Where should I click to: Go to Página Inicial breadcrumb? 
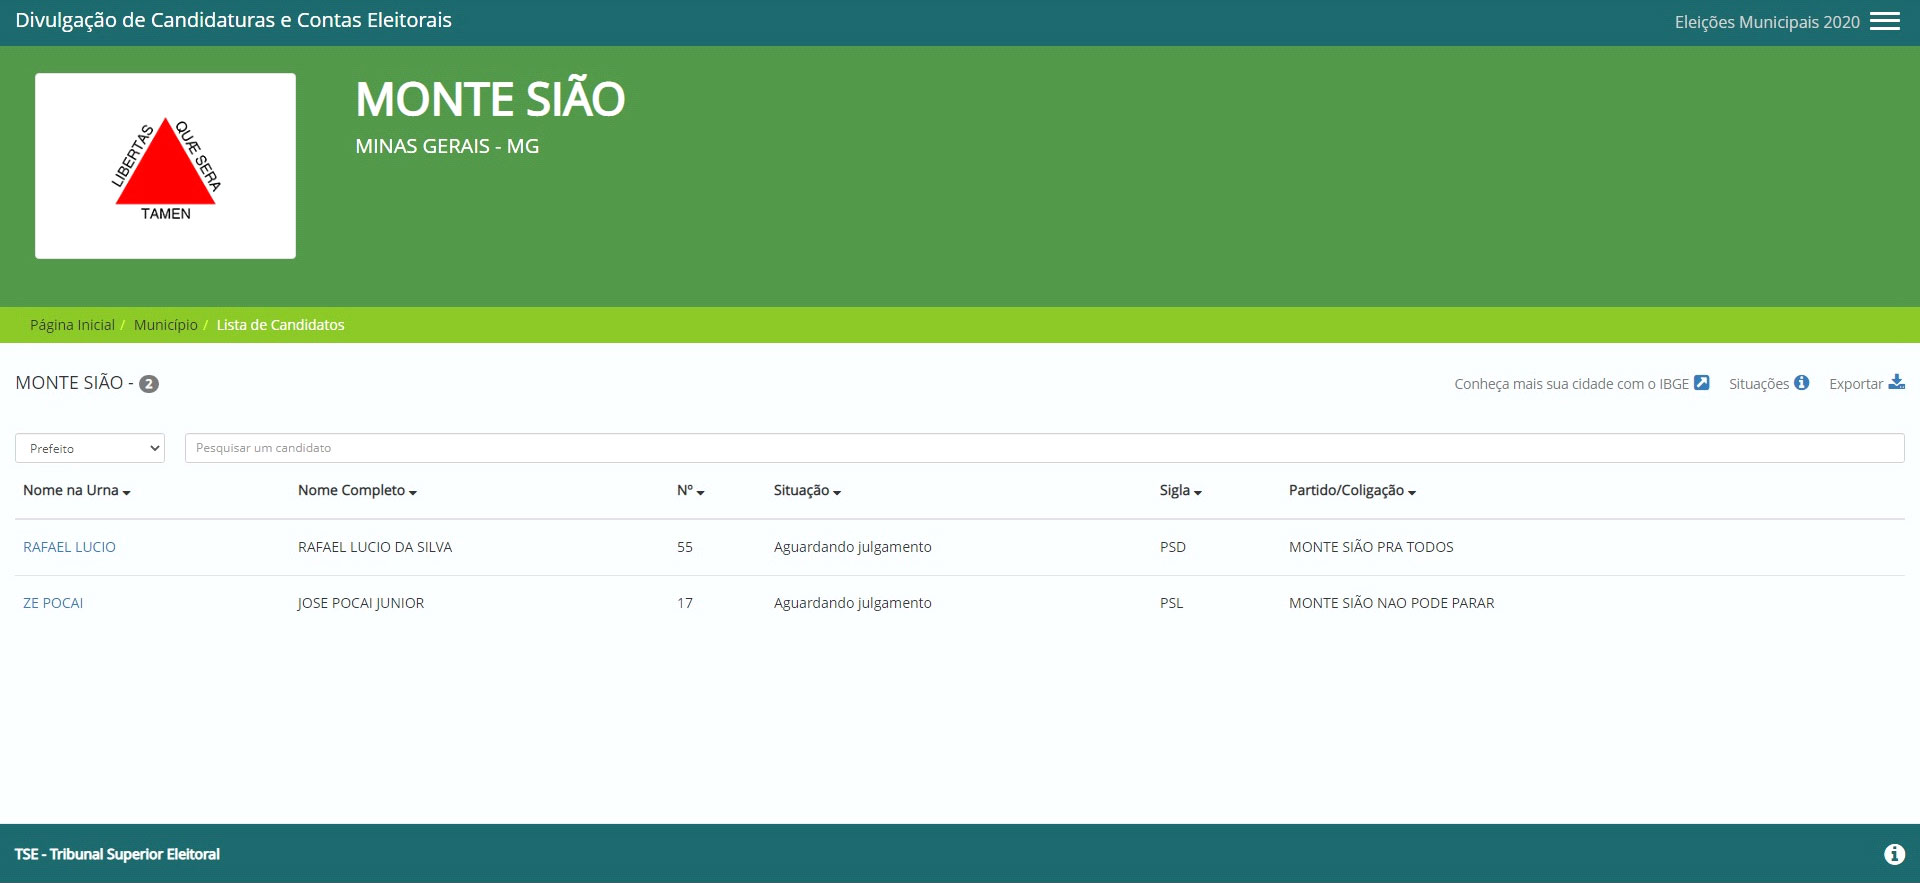pyautogui.click(x=72, y=325)
